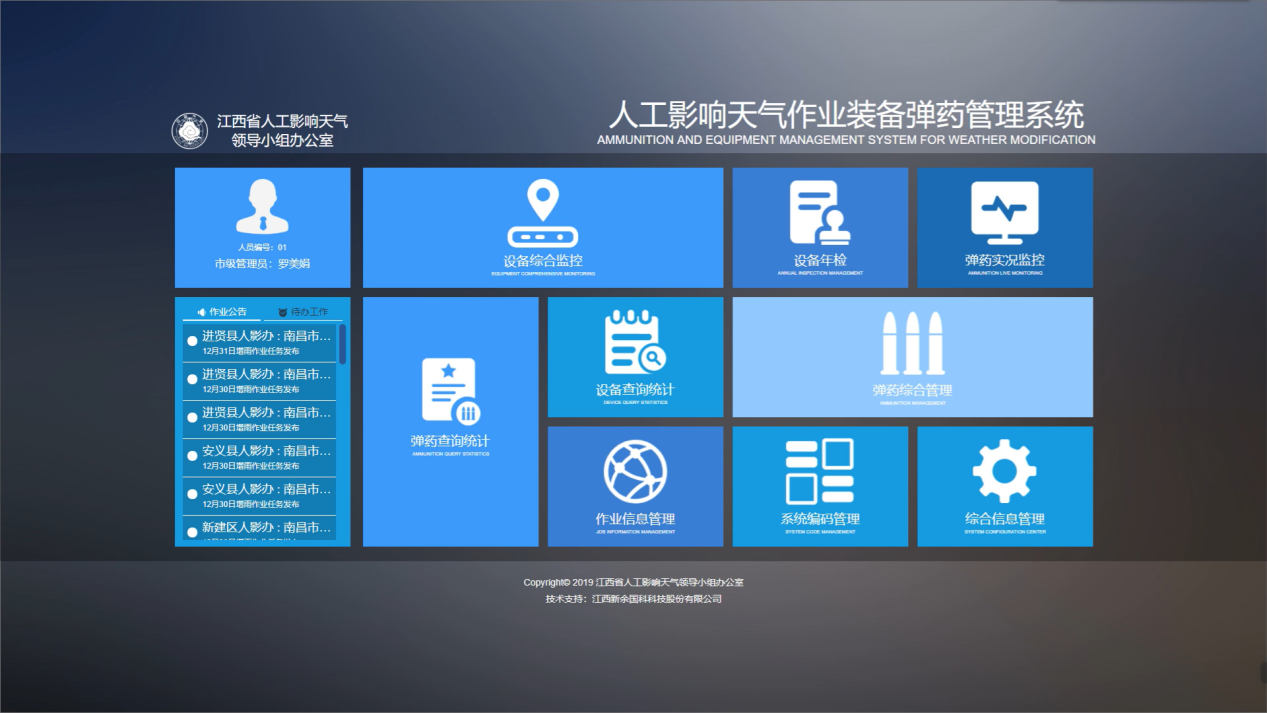Click the announcement list scrollbar thumb
Screen dimensions: 1267x713
click(342, 343)
